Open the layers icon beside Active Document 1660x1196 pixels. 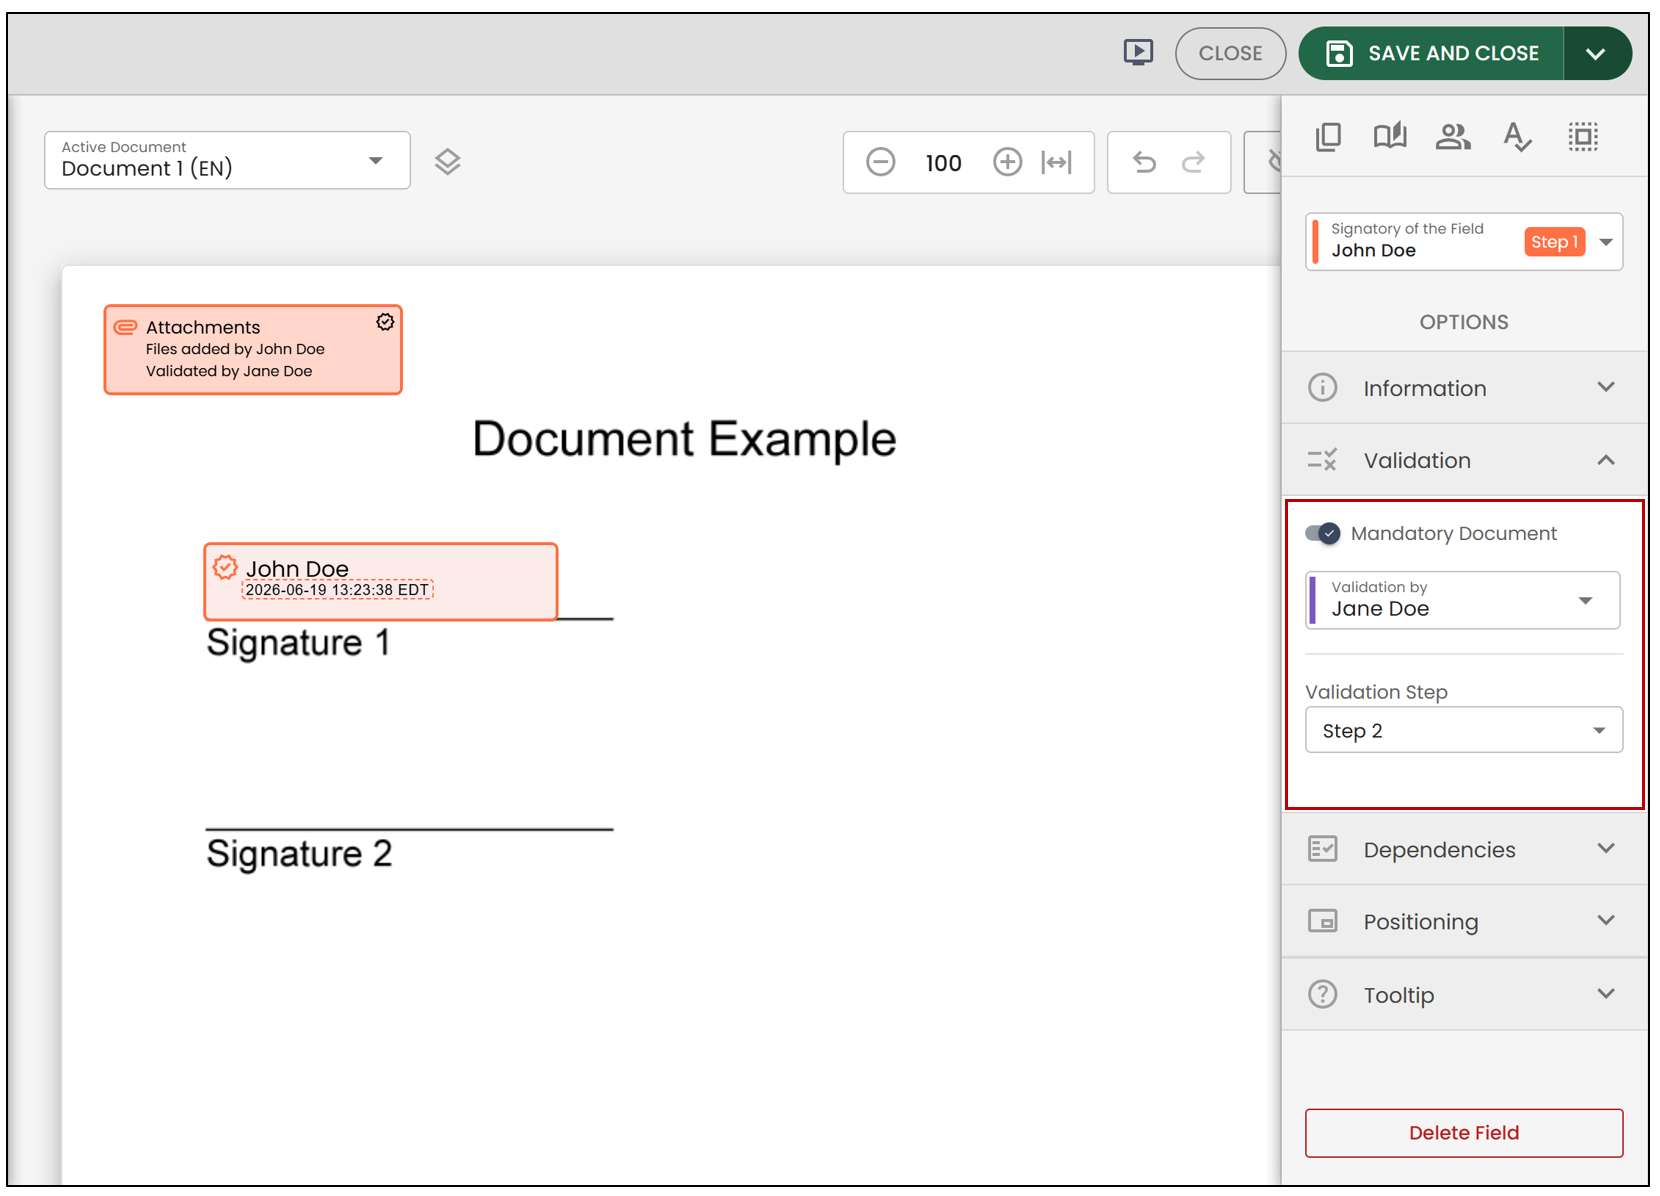pyautogui.click(x=447, y=161)
